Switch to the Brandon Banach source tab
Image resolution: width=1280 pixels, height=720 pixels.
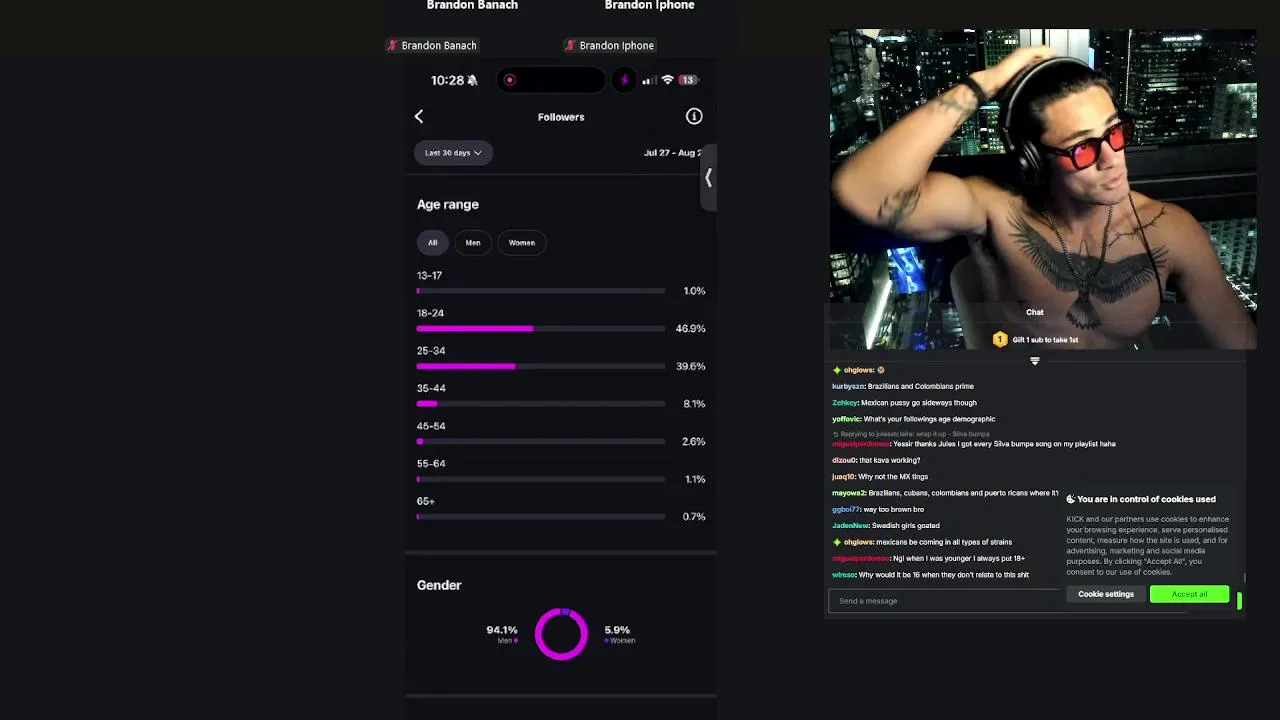(432, 45)
